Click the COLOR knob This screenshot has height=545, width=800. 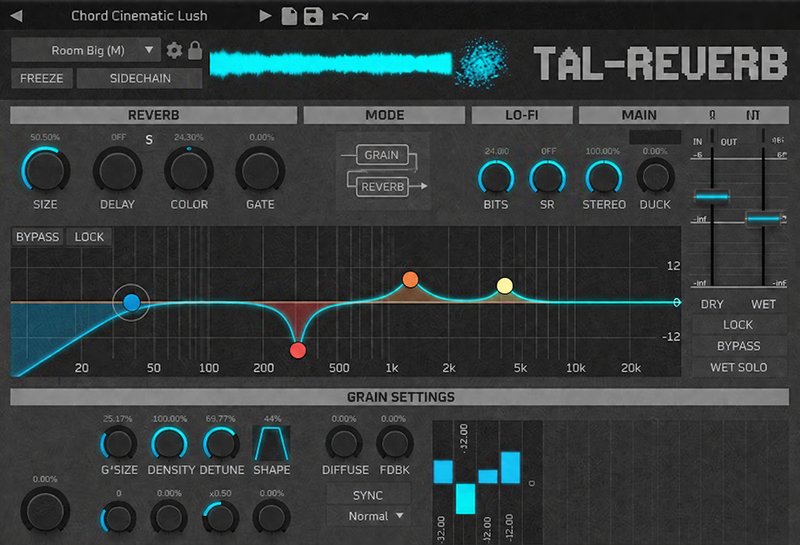189,170
